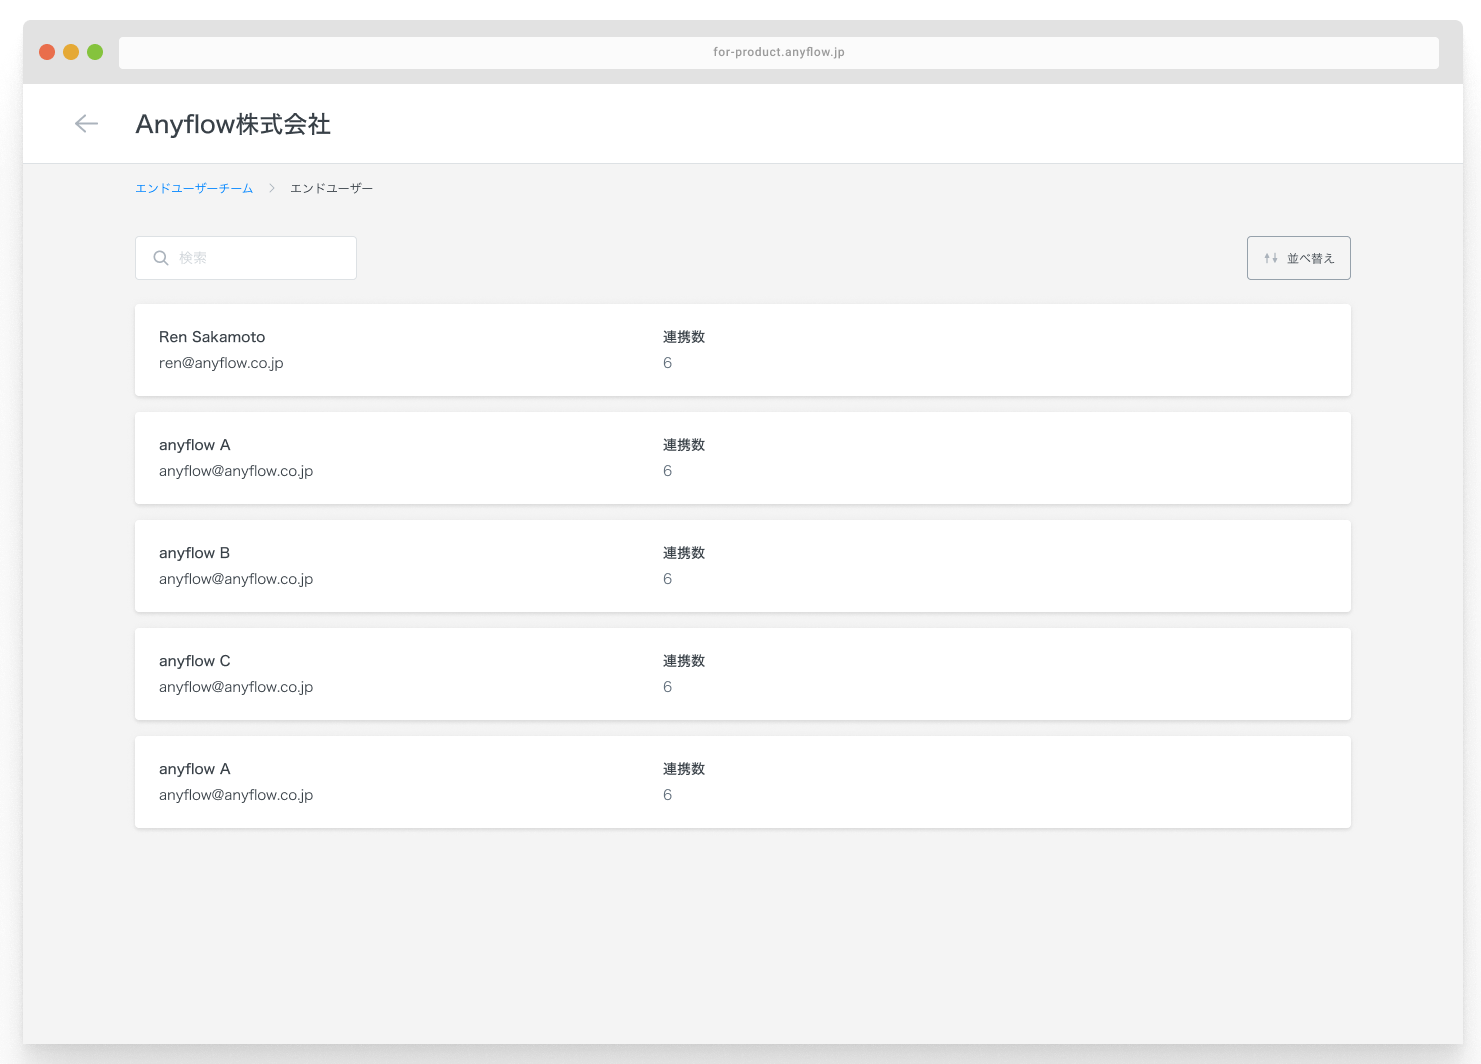Click the for-product.anyflow.jp address bar
1481x1064 pixels.
[x=778, y=52]
